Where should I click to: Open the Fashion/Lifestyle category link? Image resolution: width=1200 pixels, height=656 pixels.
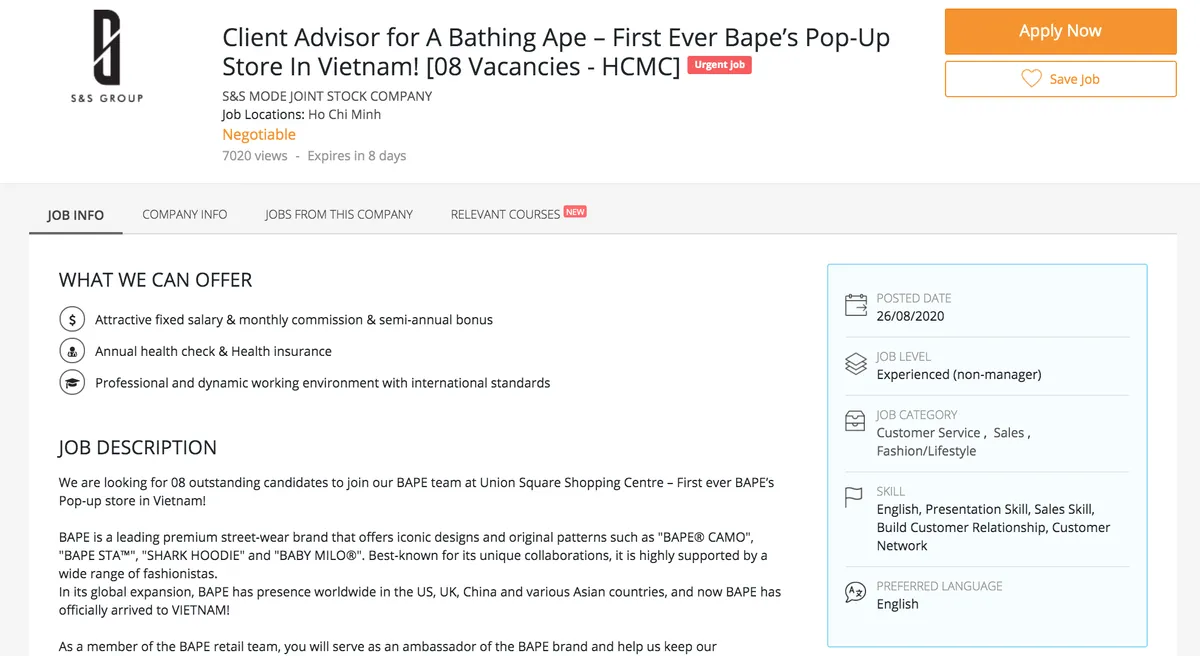coord(926,451)
